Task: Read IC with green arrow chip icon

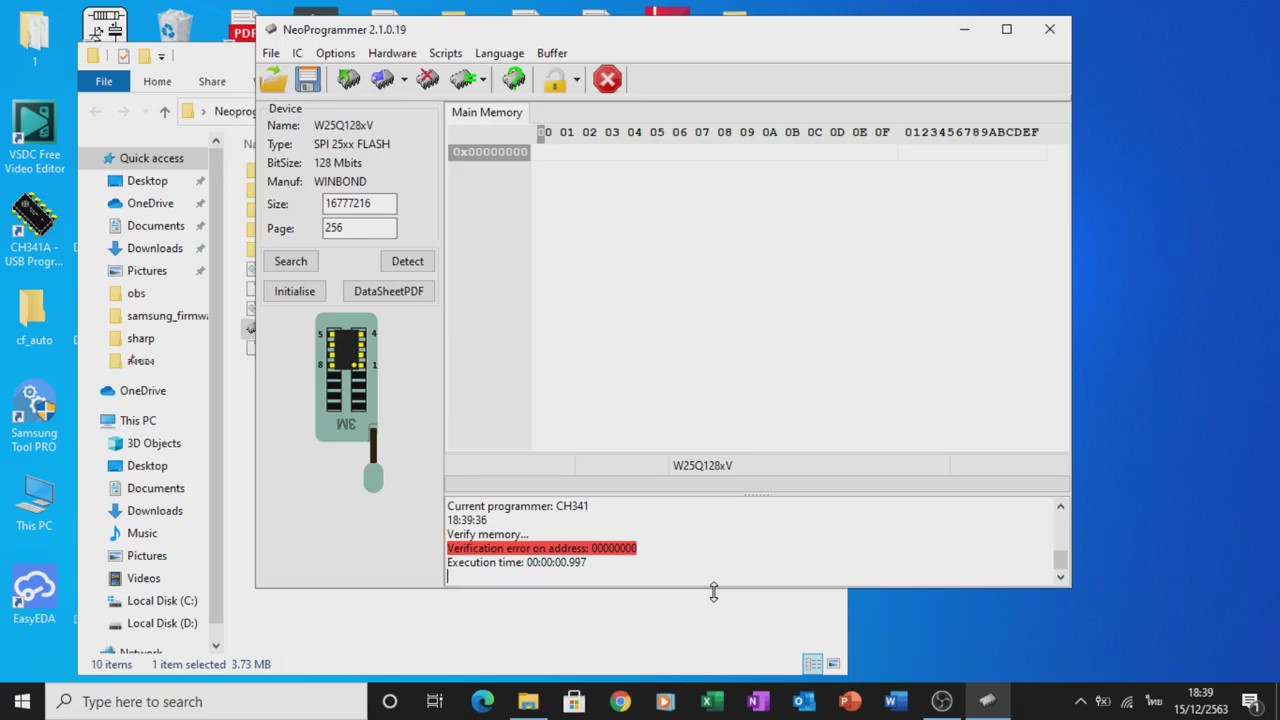Action: pos(348,80)
